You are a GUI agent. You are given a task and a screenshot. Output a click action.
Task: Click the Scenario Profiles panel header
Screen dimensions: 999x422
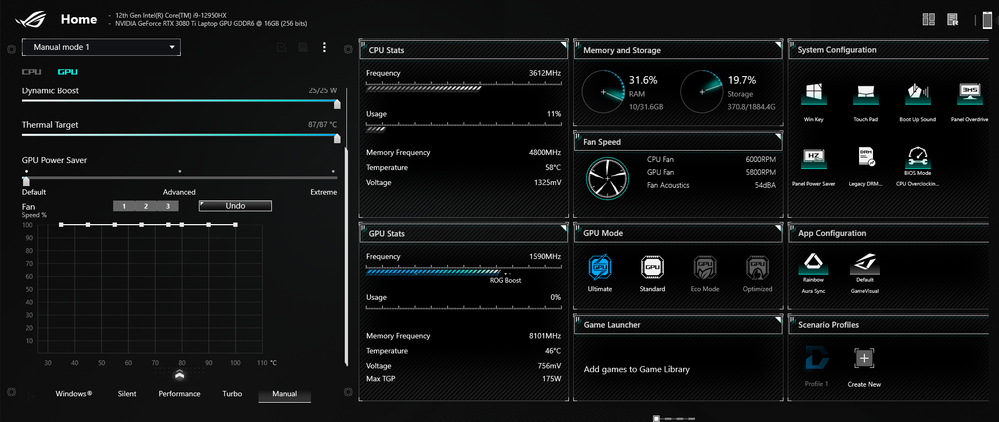[889, 325]
